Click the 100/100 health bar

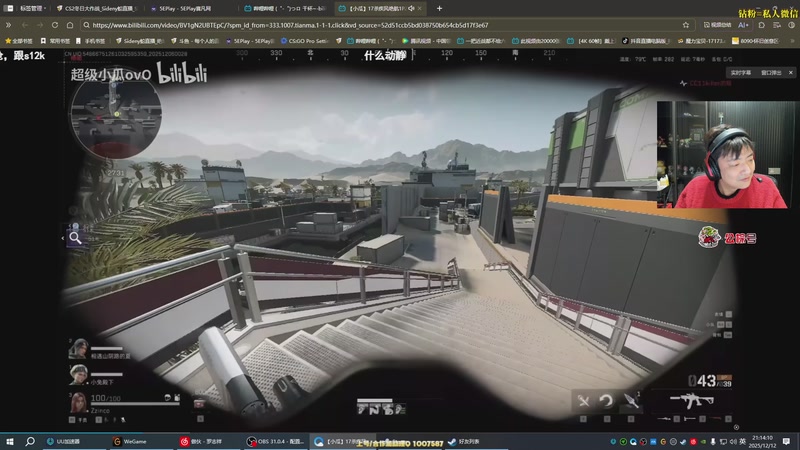[x=135, y=403]
